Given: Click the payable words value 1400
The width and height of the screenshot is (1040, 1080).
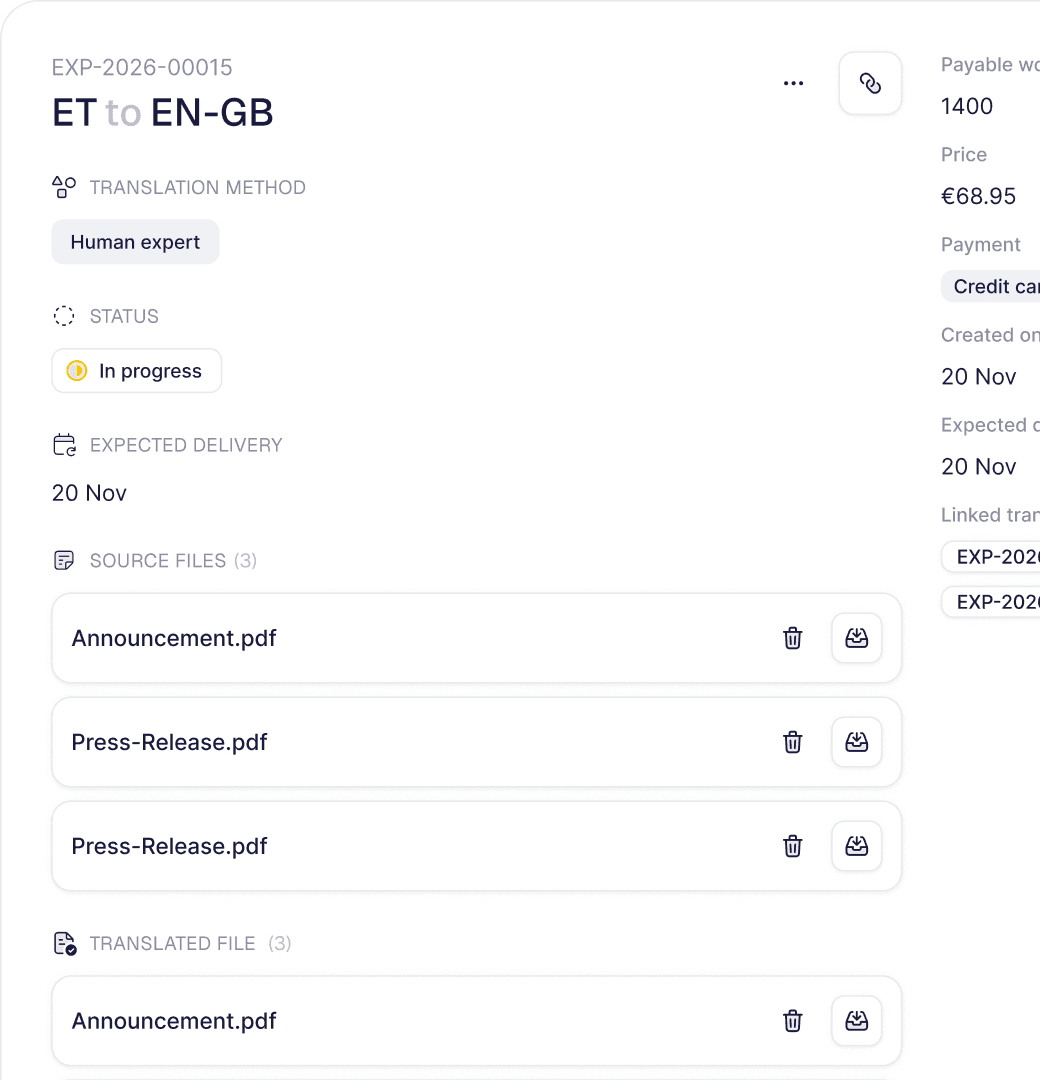Looking at the screenshot, I should (967, 107).
